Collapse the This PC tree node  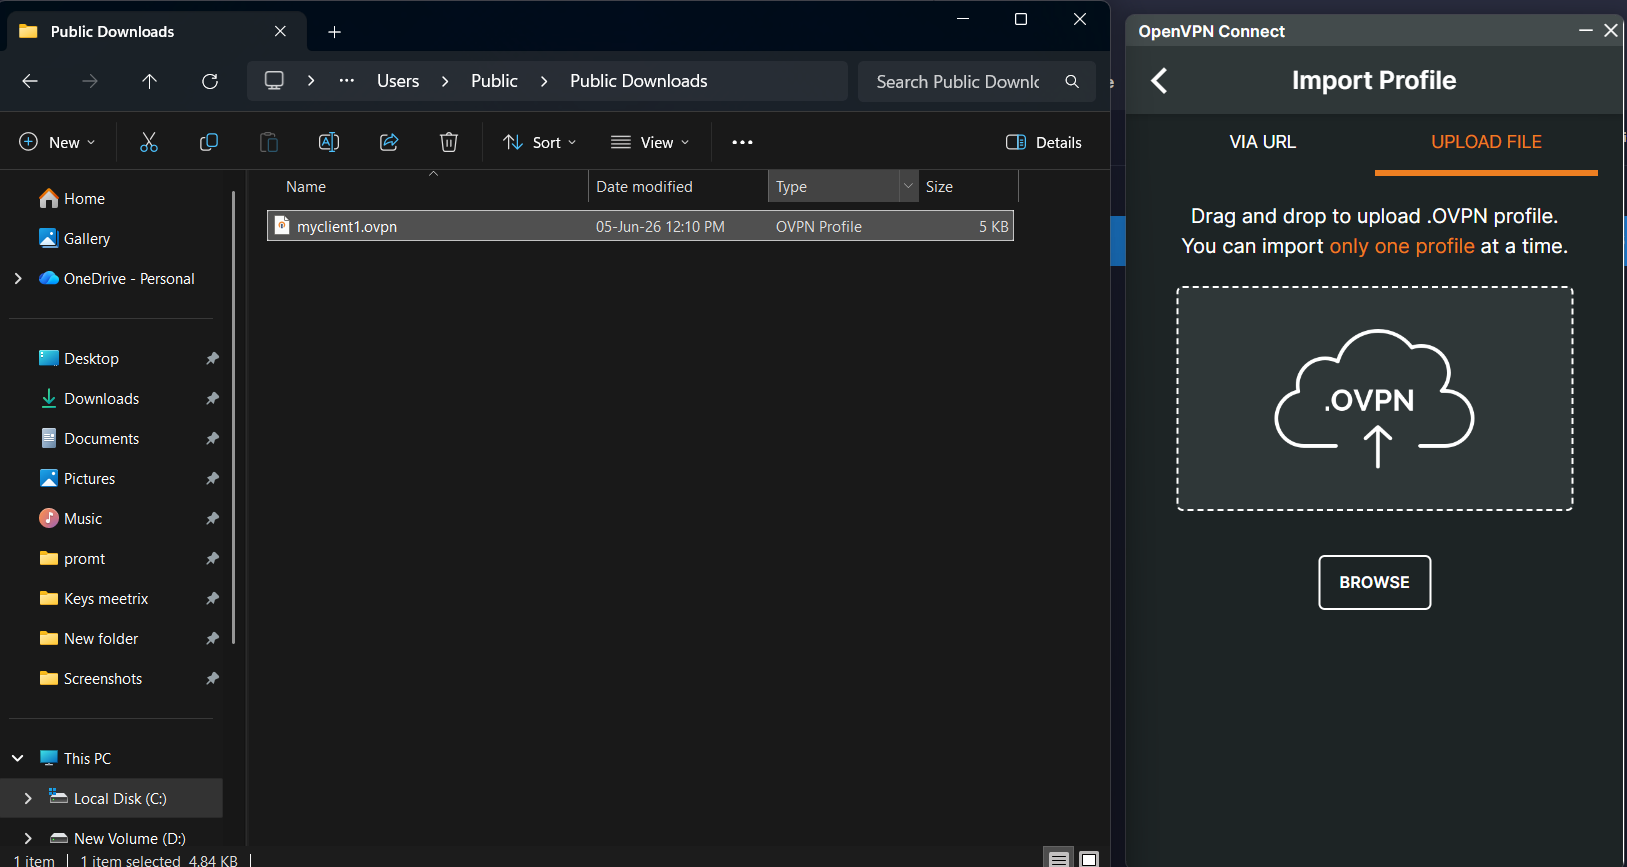pos(18,758)
